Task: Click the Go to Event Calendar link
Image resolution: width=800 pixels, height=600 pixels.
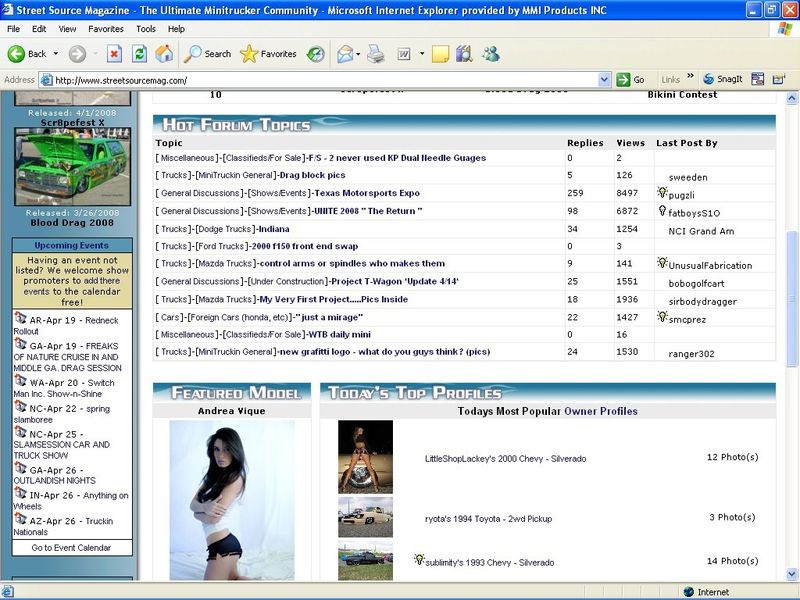Action: (71, 547)
